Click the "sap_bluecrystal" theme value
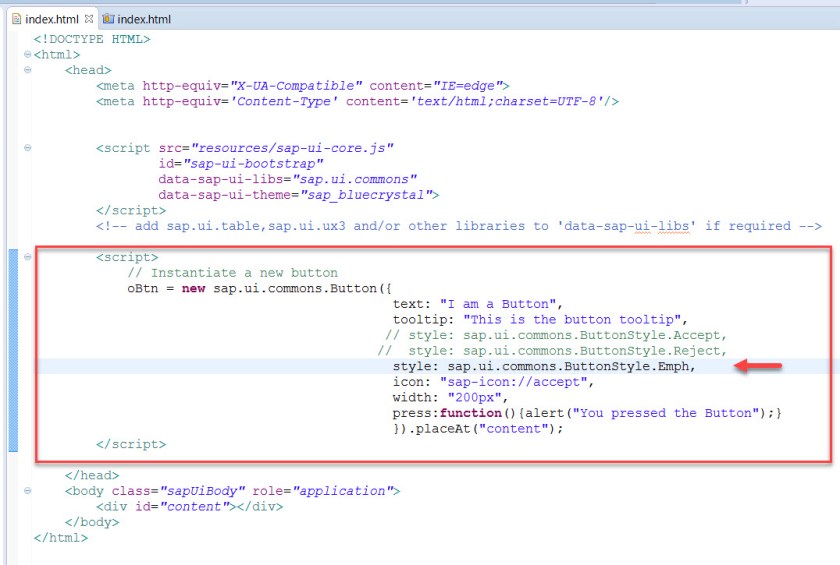 [x=366, y=194]
